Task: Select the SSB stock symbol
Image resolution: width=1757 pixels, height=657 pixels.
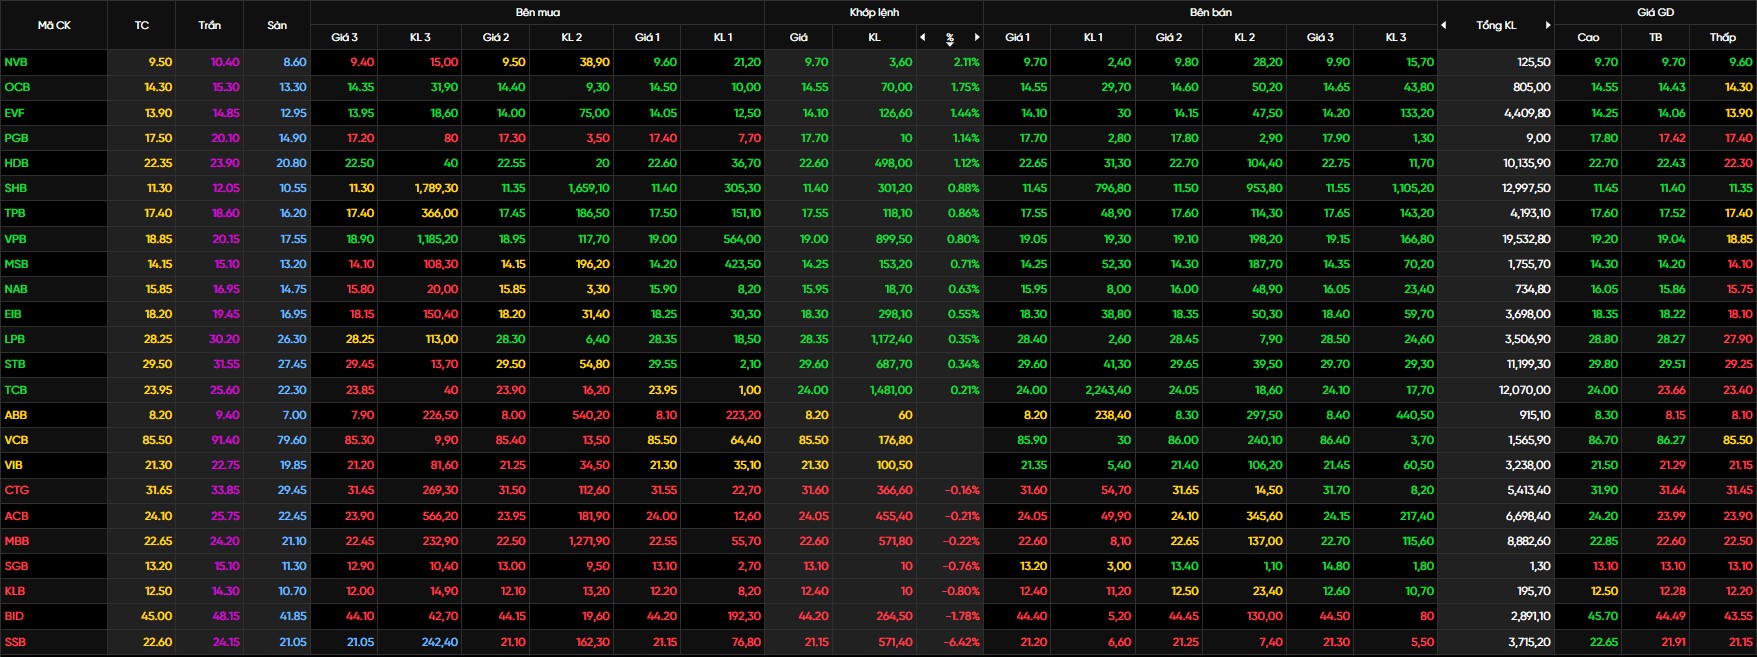Action: click(x=15, y=642)
